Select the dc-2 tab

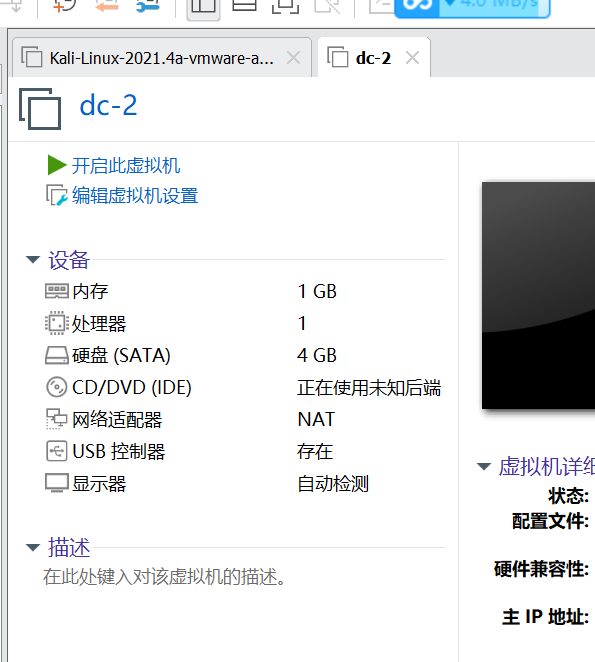(x=373, y=58)
